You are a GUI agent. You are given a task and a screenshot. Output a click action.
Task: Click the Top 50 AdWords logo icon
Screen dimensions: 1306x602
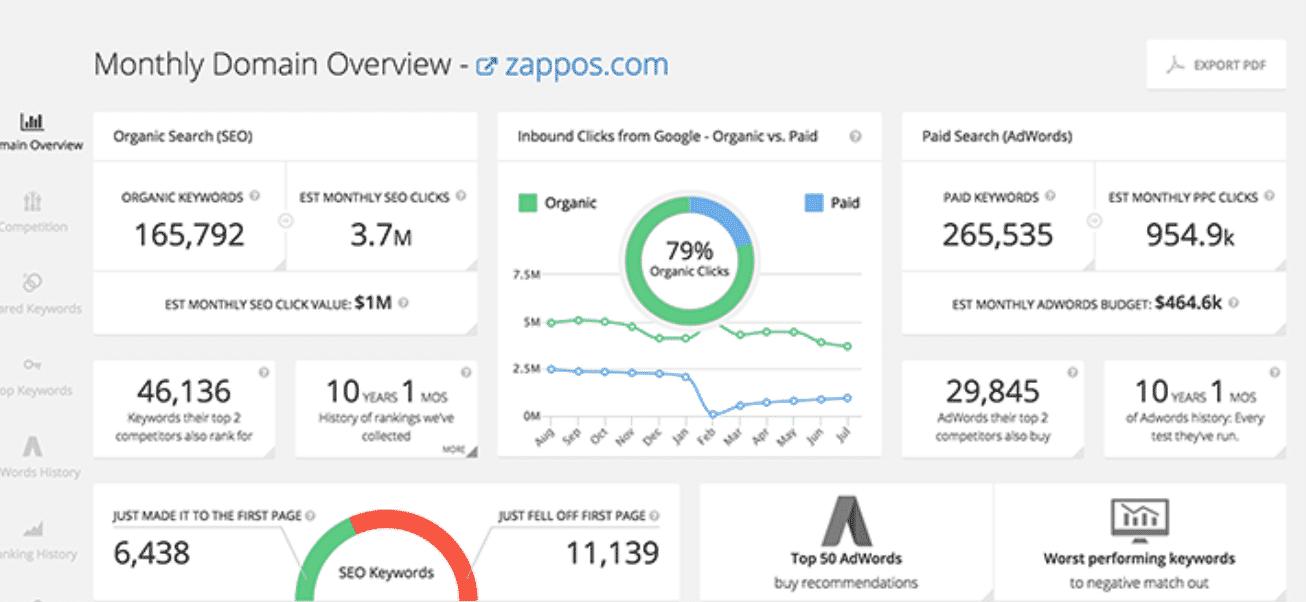(x=846, y=520)
